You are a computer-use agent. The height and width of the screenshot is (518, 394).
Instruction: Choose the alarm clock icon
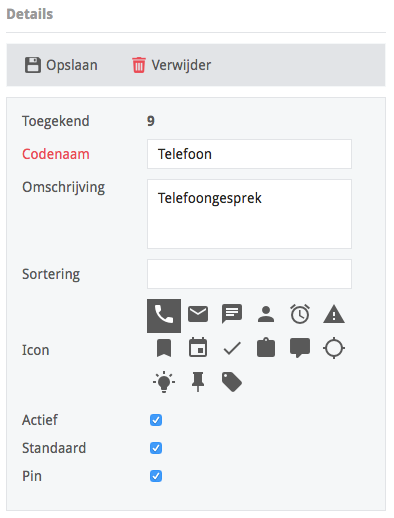(x=300, y=314)
